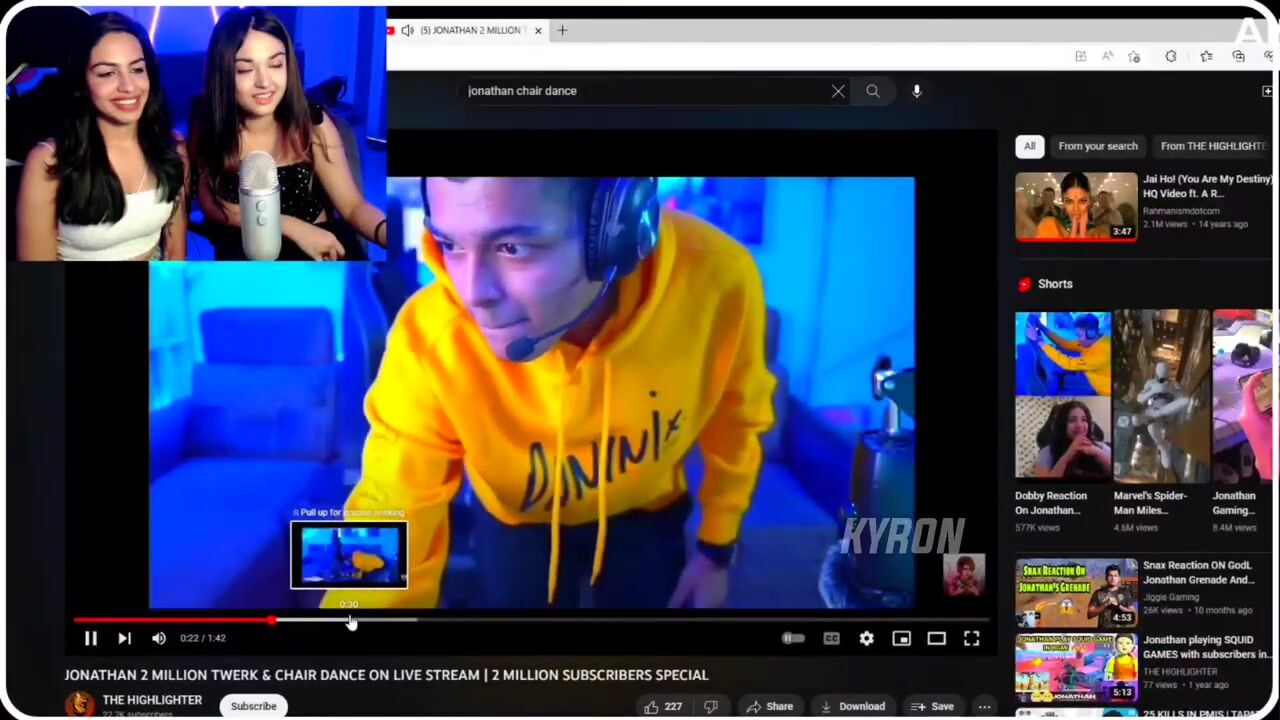
Task: Open more actions menu beside Save
Action: pyautogui.click(x=984, y=706)
